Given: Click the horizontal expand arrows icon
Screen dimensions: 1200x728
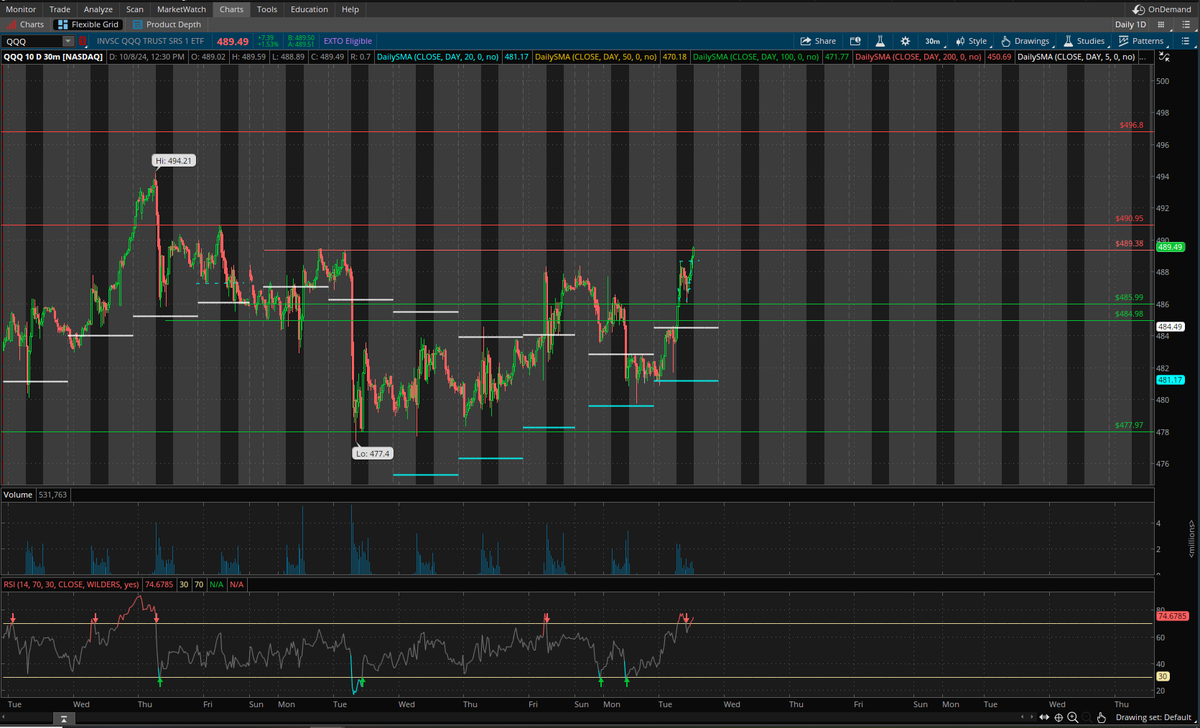Looking at the screenshot, I should pyautogui.click(x=1045, y=717).
